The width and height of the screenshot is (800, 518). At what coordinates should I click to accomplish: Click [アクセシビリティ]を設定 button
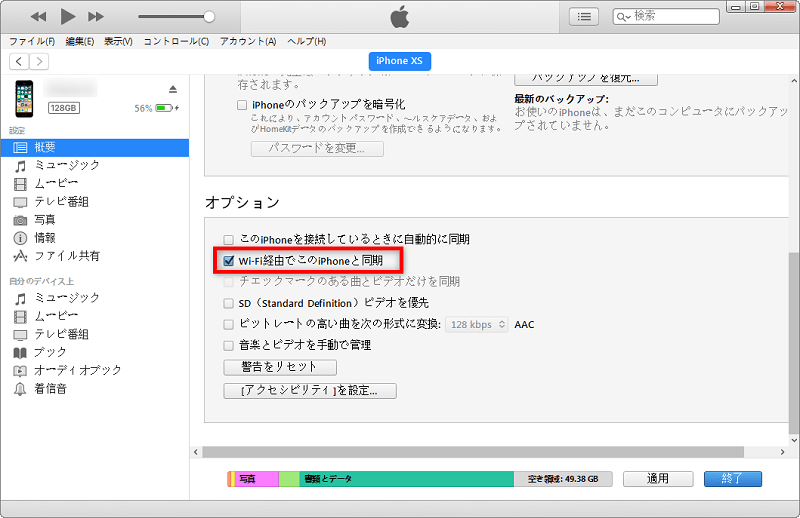pos(310,391)
